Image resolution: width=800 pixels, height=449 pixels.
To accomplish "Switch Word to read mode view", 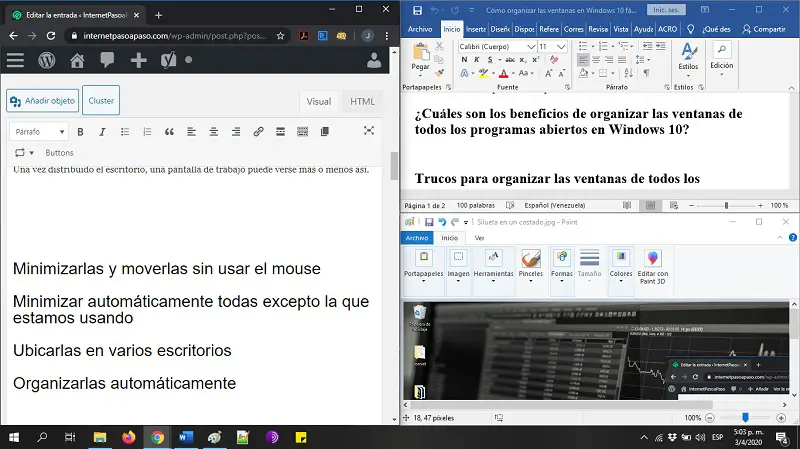I will click(x=627, y=205).
